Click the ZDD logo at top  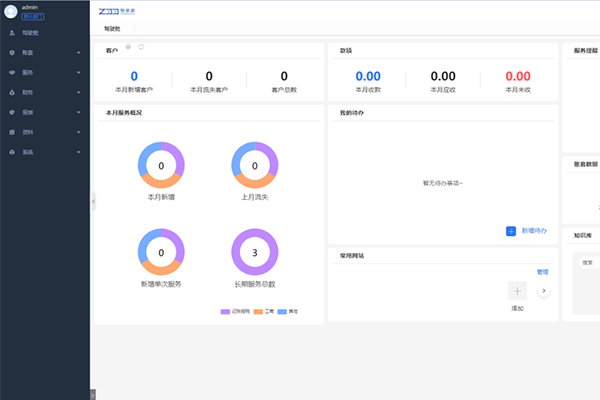(x=109, y=9)
